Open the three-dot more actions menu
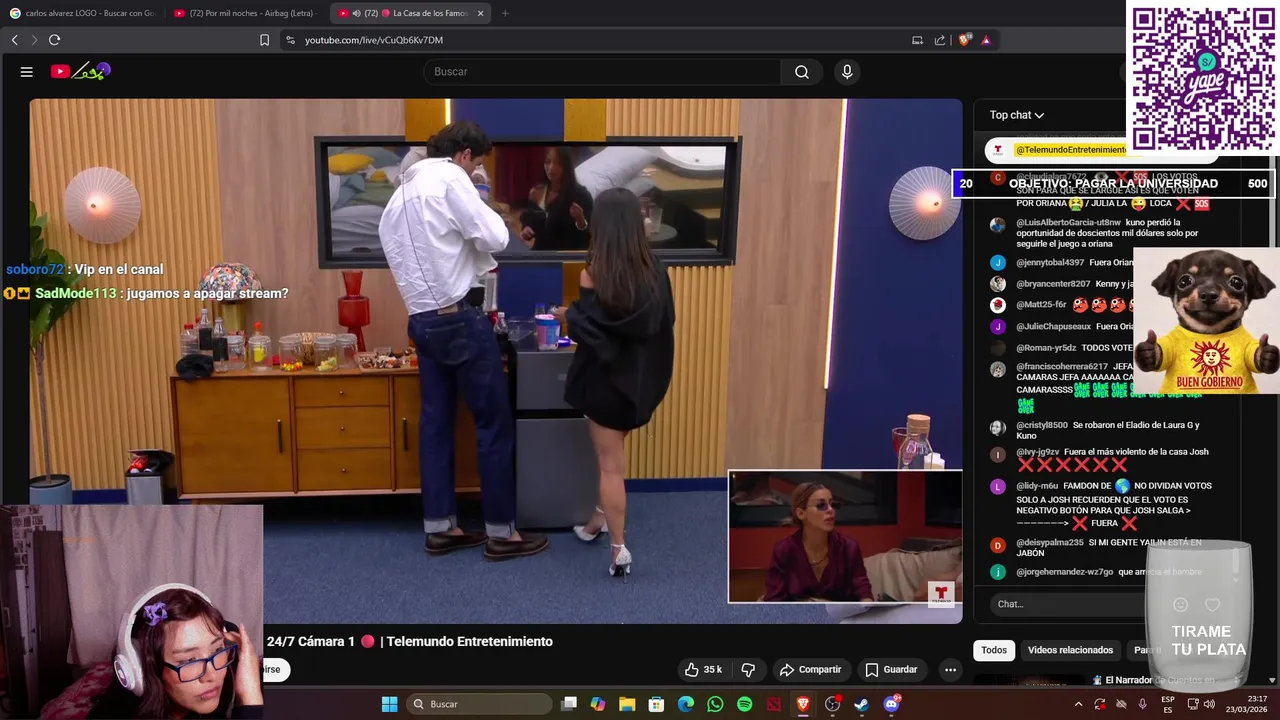 click(x=950, y=669)
